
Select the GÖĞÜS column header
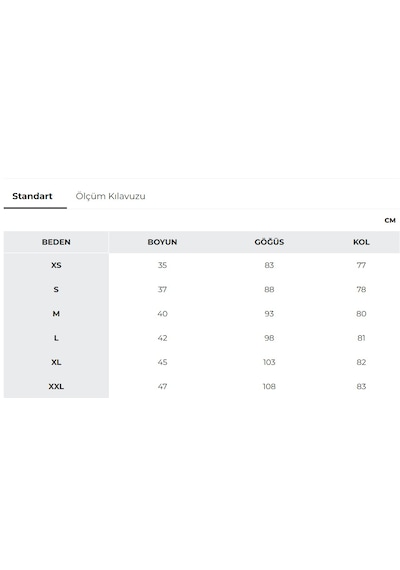pyautogui.click(x=269, y=242)
